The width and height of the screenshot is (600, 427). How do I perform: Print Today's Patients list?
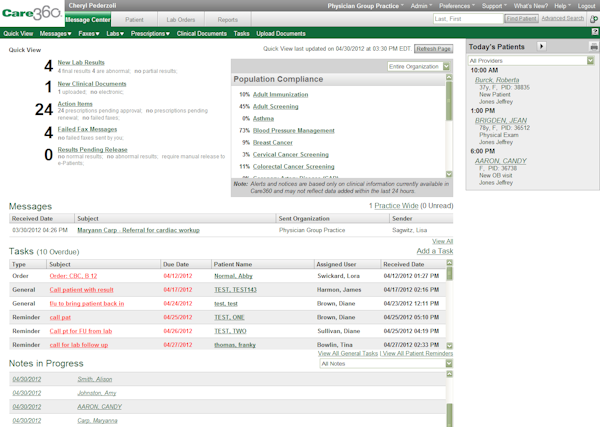[x=593, y=47]
